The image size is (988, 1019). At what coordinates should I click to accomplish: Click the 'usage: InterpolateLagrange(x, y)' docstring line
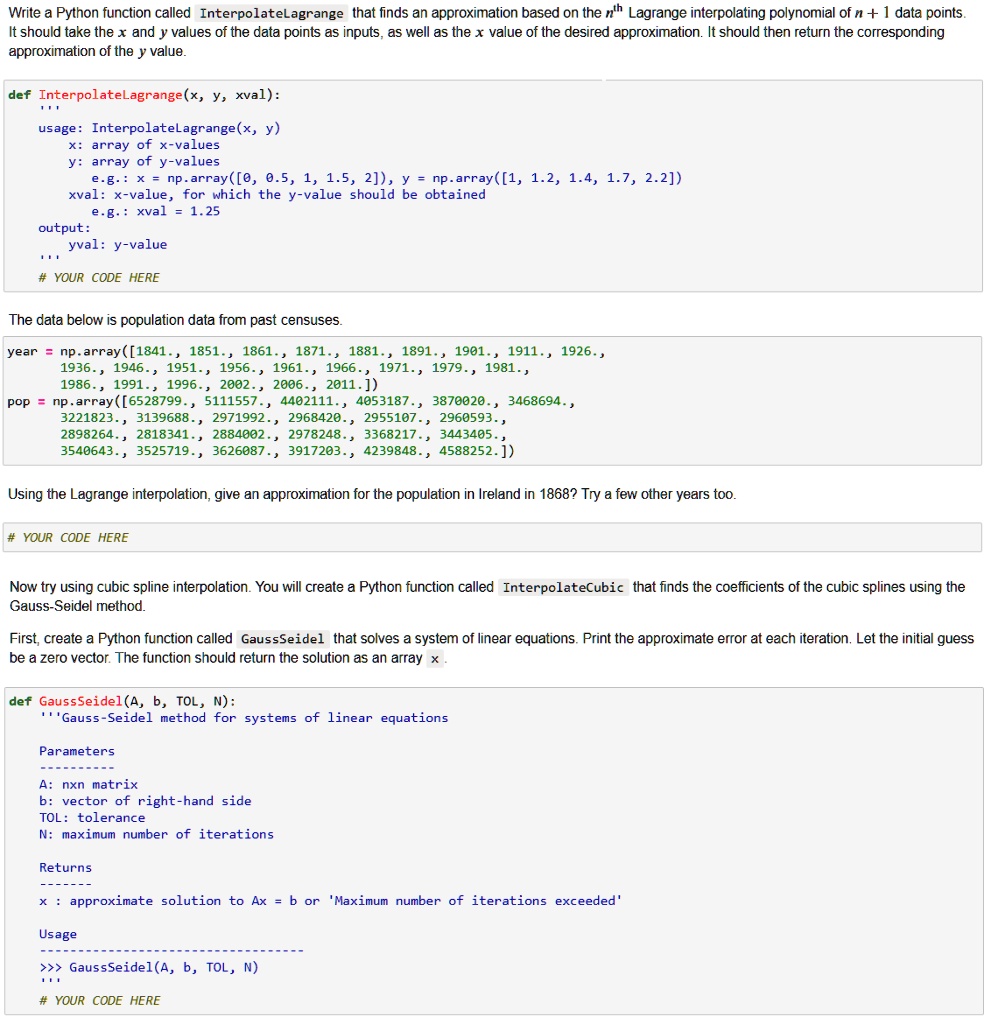(x=159, y=129)
